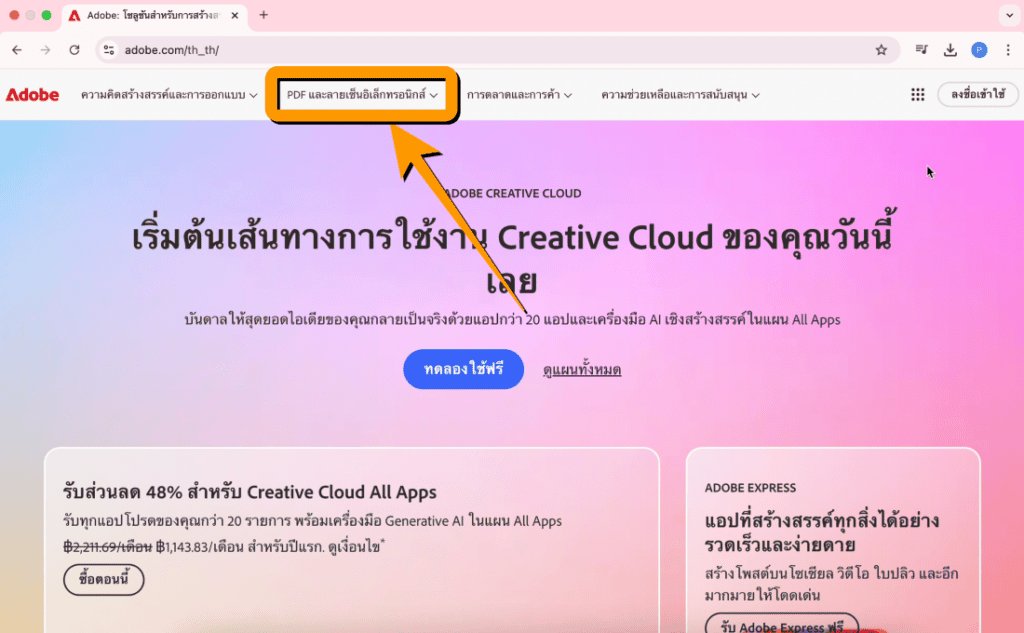The image size is (1024, 633).
Task: Click the site information icon in address bar
Action: [108, 49]
